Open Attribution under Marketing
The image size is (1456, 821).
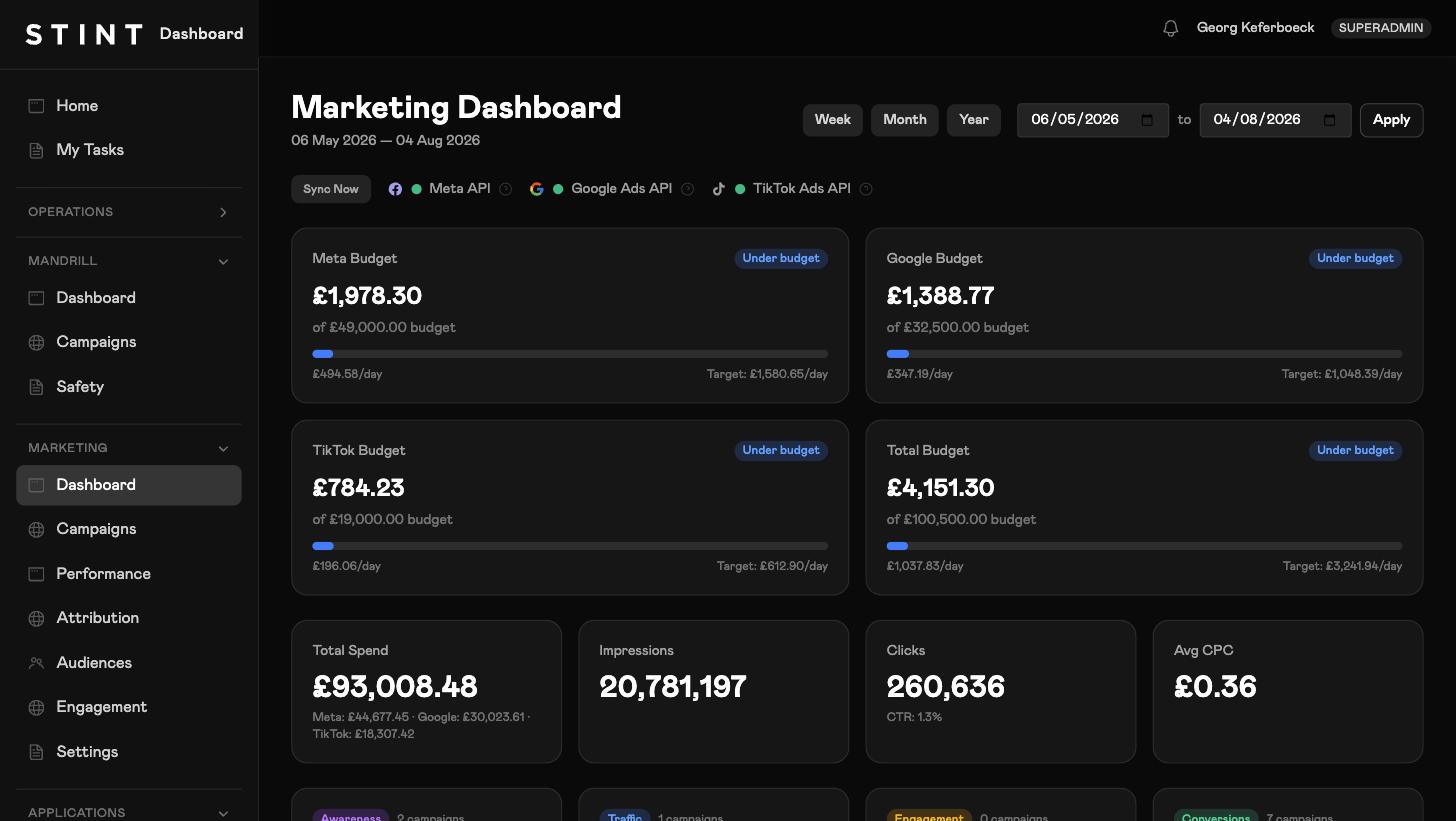[x=129, y=618]
